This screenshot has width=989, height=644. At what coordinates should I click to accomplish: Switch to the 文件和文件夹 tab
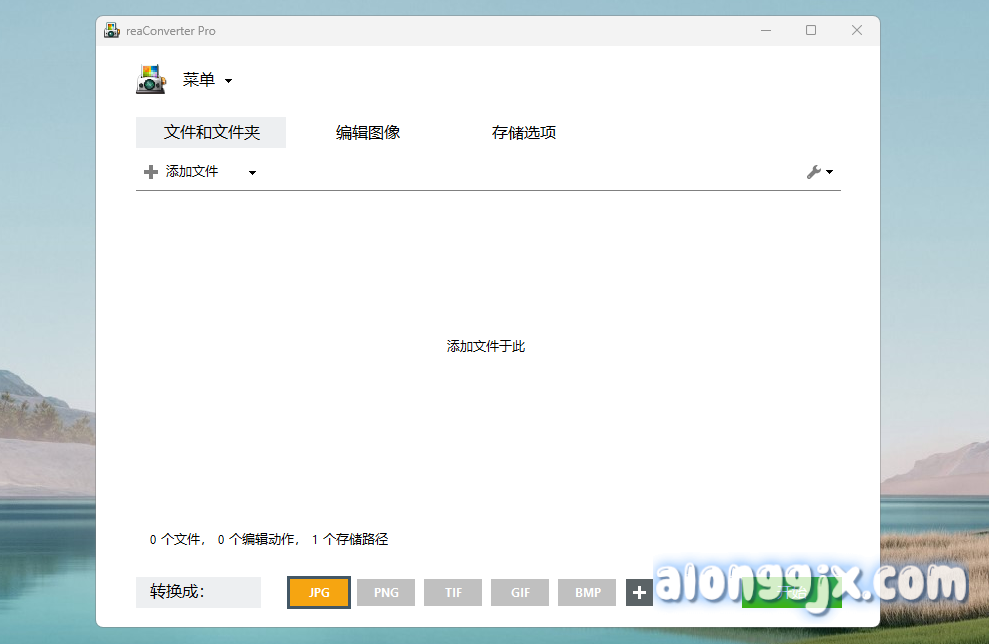pos(211,133)
